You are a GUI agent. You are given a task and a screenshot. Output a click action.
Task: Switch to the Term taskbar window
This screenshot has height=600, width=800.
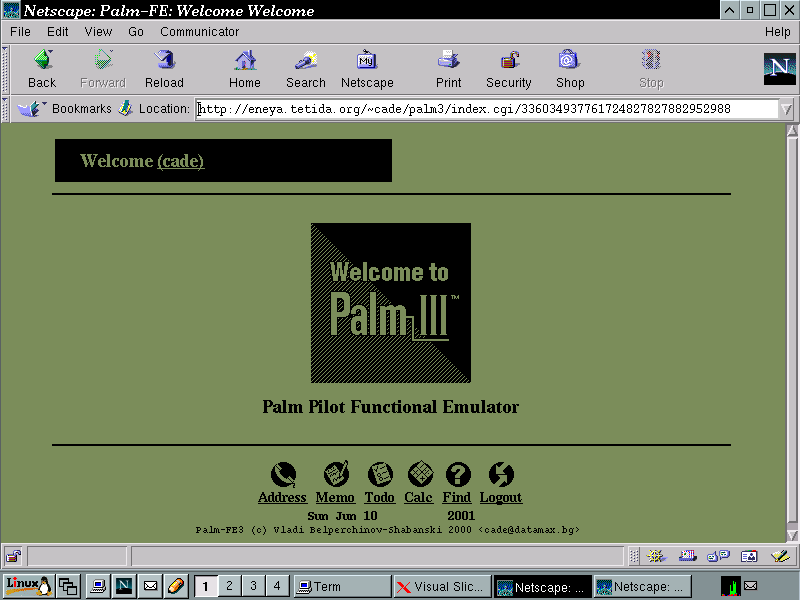342,587
